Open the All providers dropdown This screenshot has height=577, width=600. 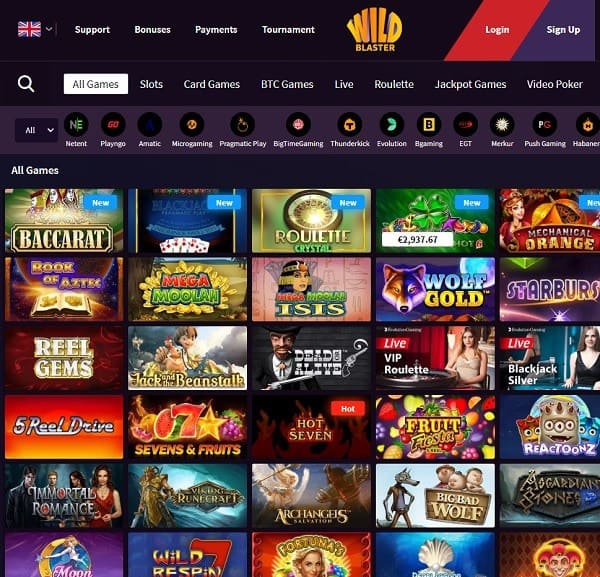(36, 130)
